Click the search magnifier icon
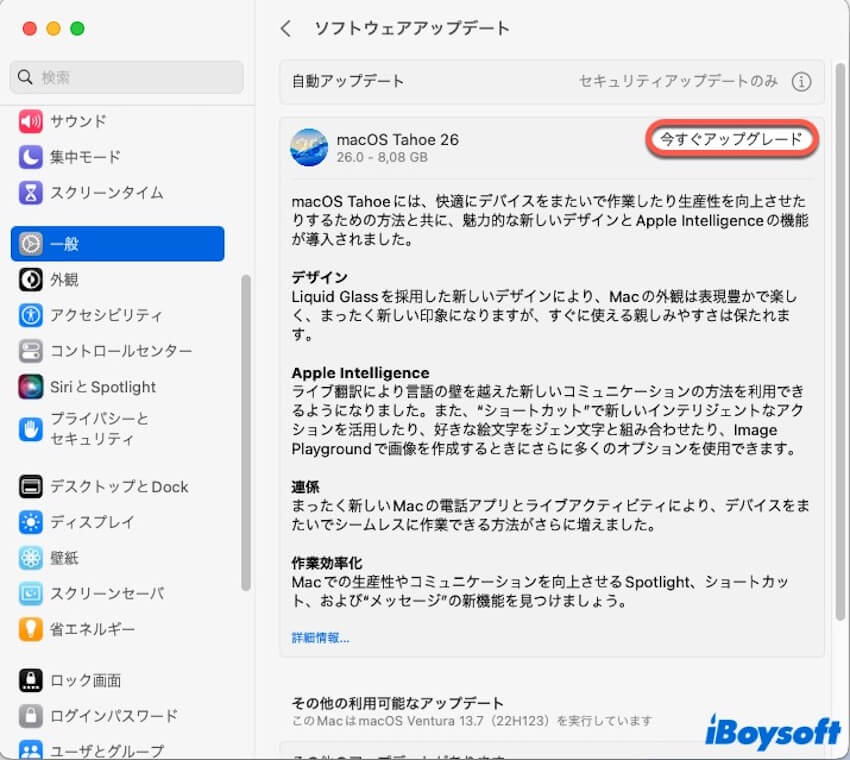 pos(25,77)
